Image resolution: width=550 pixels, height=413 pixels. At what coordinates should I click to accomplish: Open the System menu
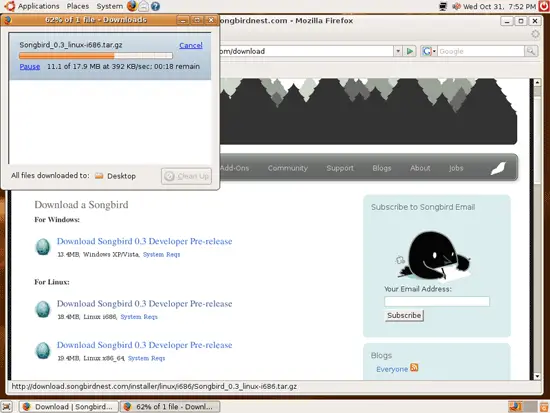109,6
